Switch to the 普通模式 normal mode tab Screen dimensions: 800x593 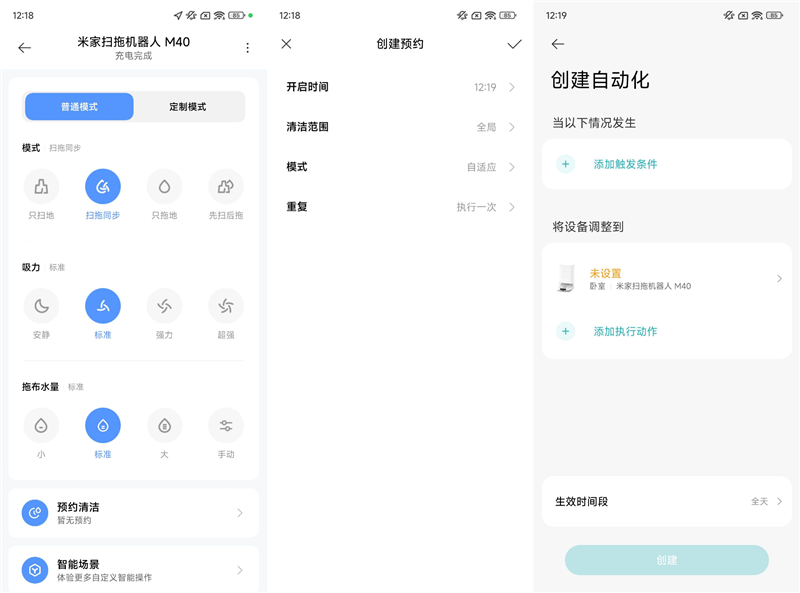click(78, 106)
